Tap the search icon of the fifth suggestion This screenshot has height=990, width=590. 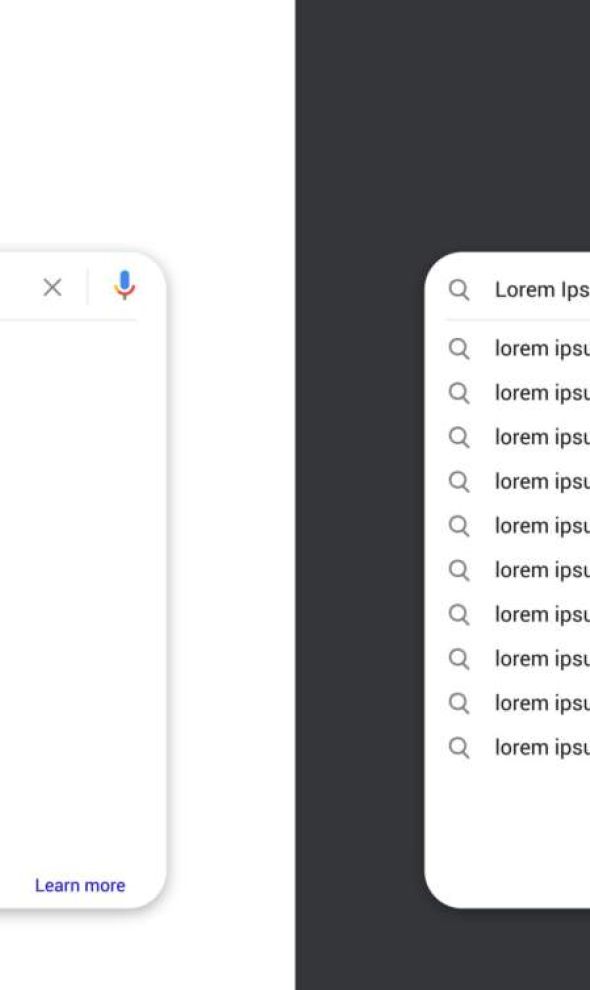click(459, 526)
